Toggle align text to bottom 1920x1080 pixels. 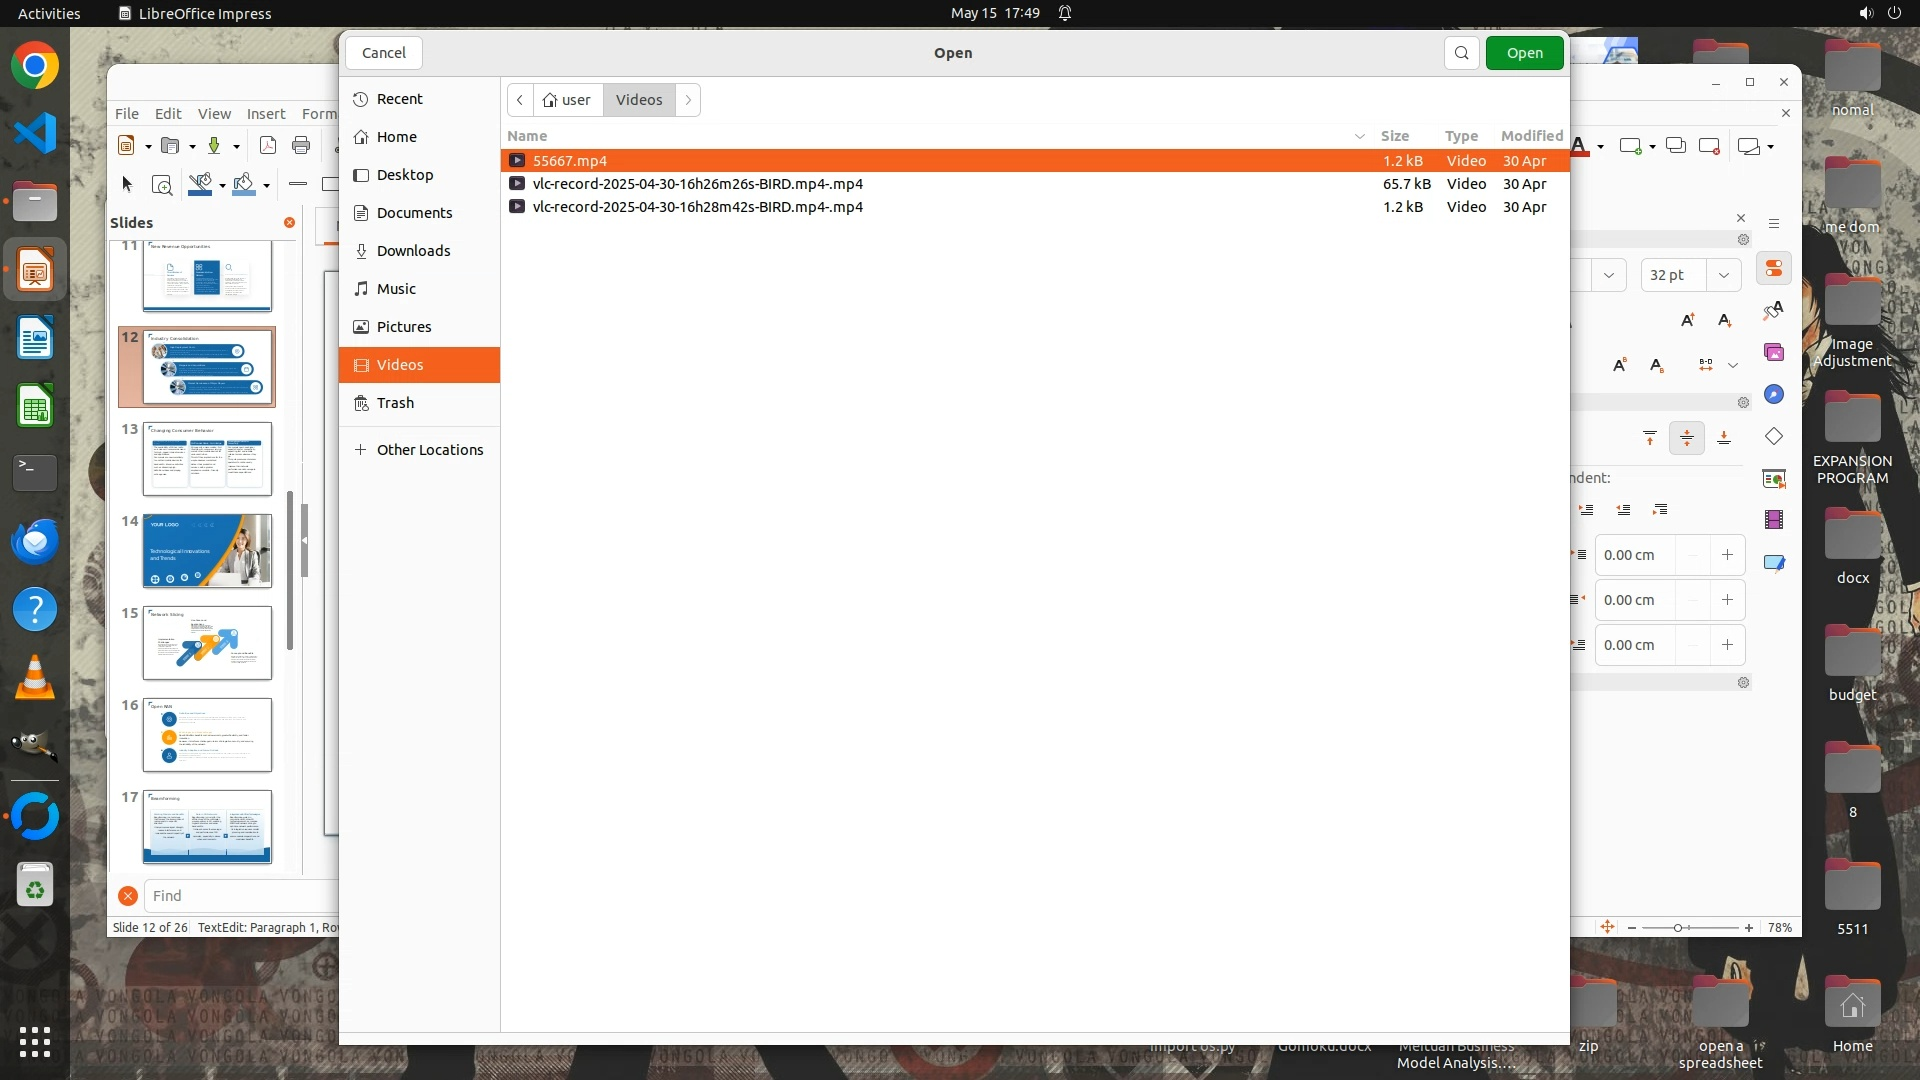(x=1724, y=438)
